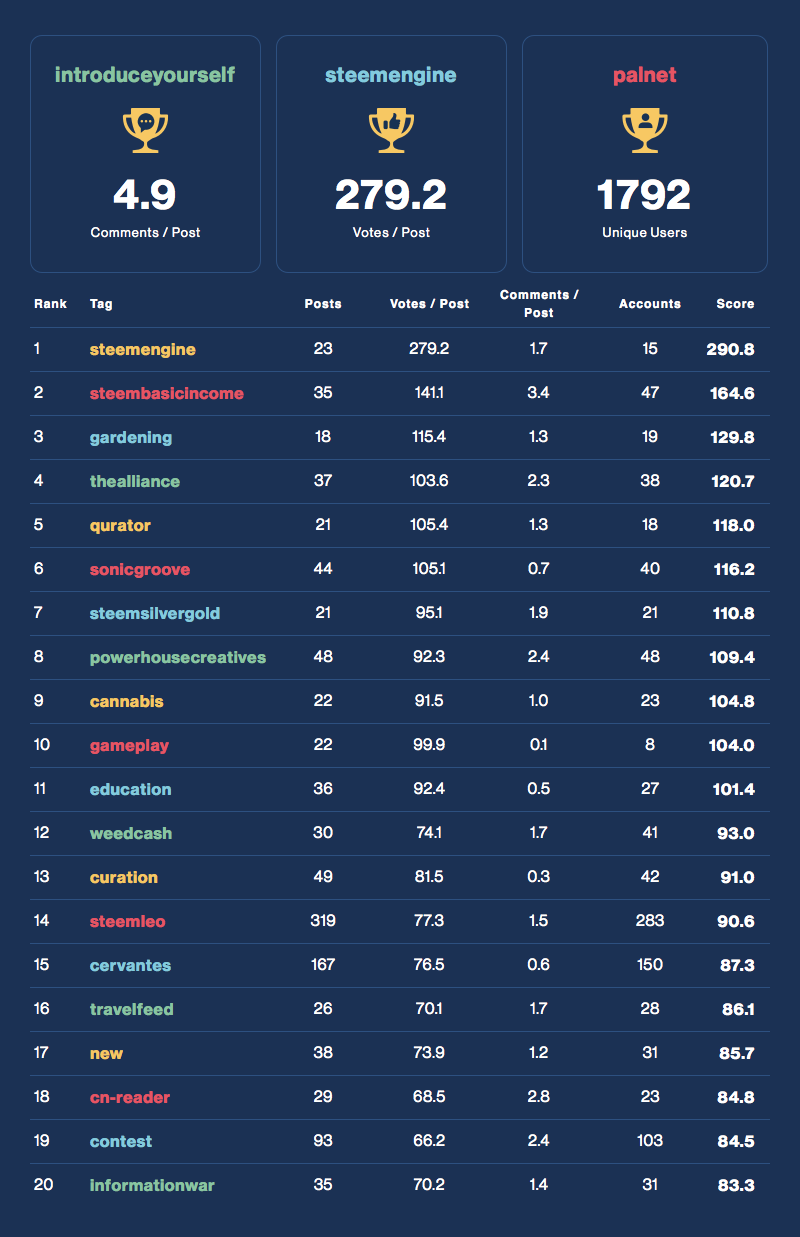Click the Comments / Post column header
Image resolution: width=800 pixels, height=1237 pixels.
(x=539, y=303)
